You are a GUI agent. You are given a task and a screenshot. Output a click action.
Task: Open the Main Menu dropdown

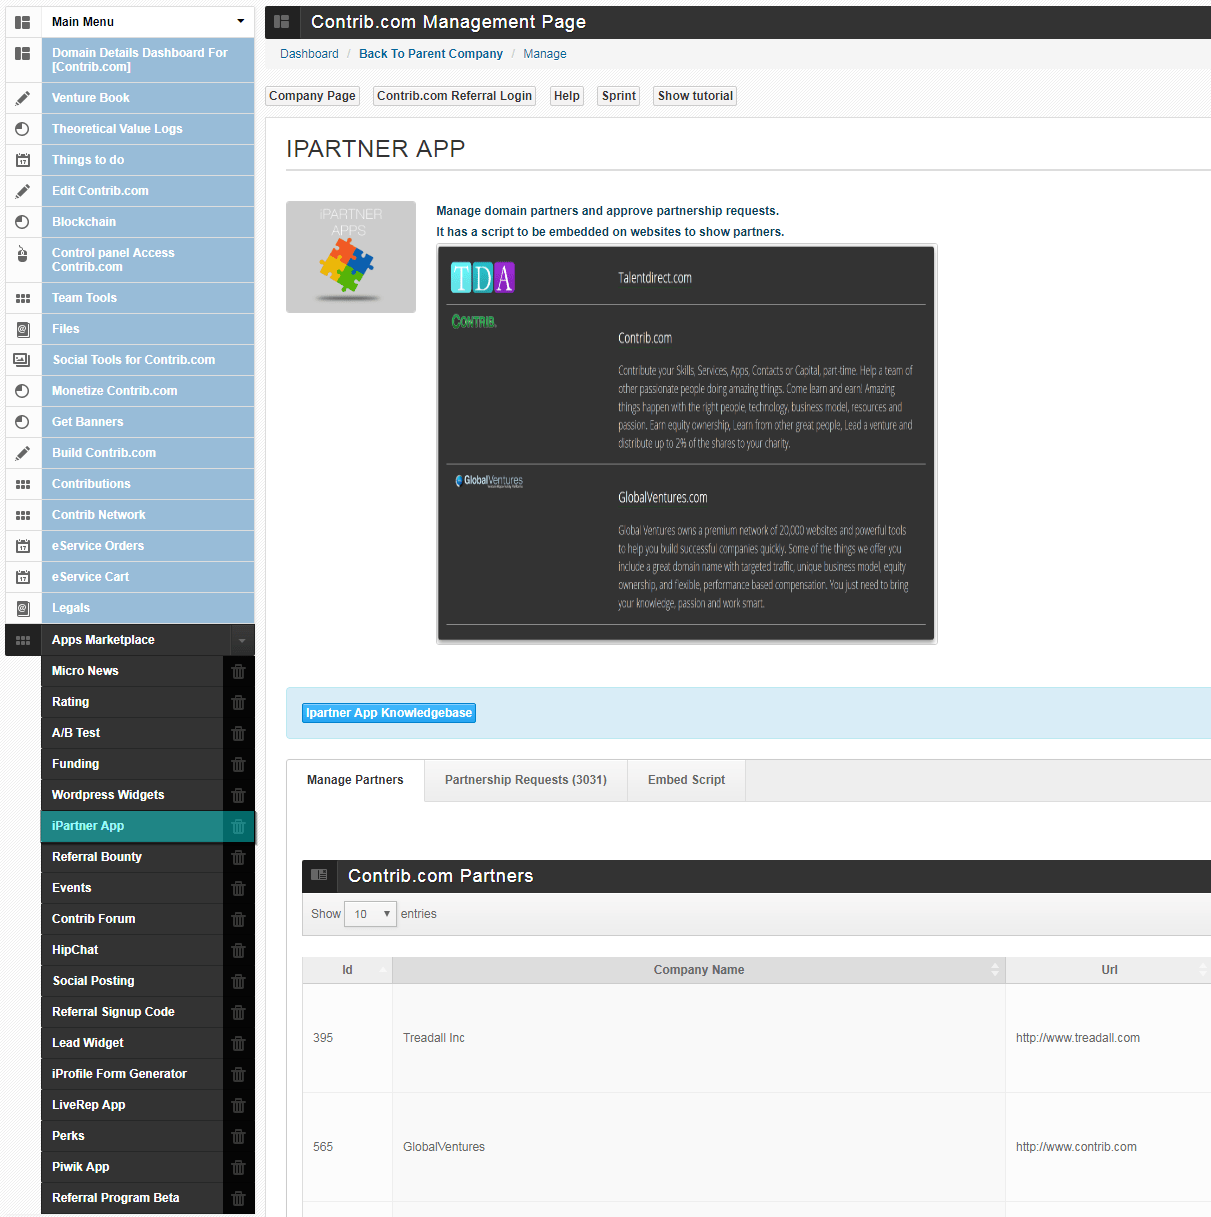148,22
